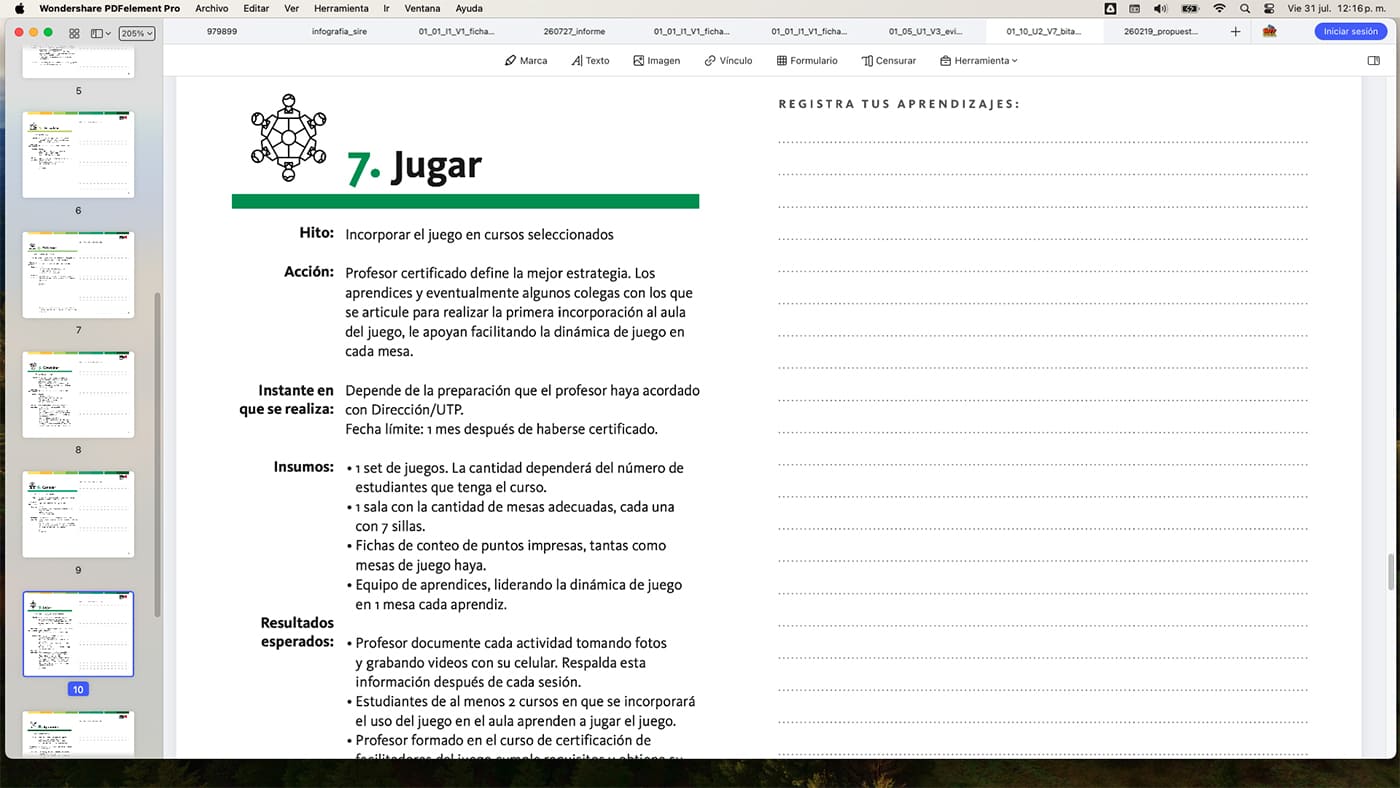Select the Vínculo link tool
Screen dimensions: 1400x788
tap(728, 61)
